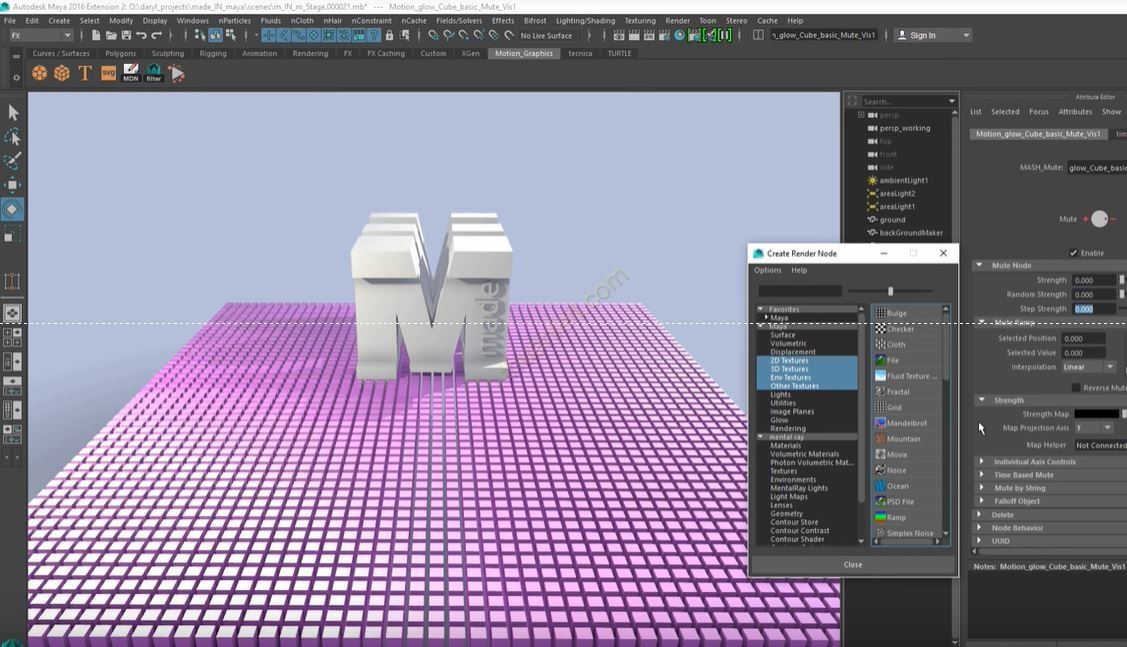
Task: Click the Outliner search field
Action: (x=900, y=100)
